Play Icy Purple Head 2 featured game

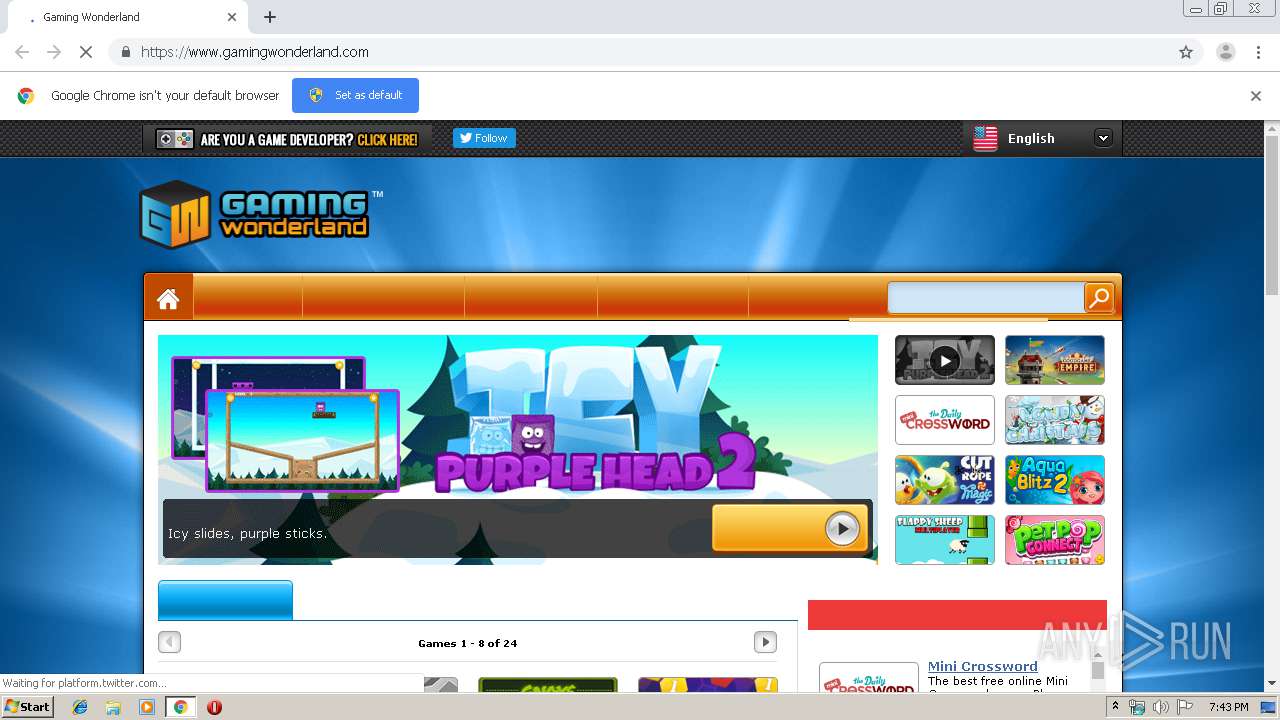[789, 528]
